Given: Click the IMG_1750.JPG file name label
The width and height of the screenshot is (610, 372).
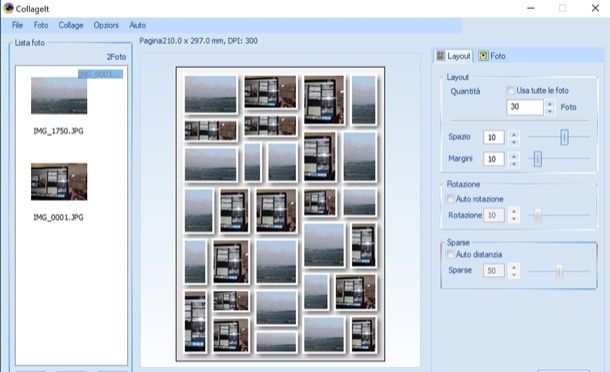Looking at the screenshot, I should (58, 131).
